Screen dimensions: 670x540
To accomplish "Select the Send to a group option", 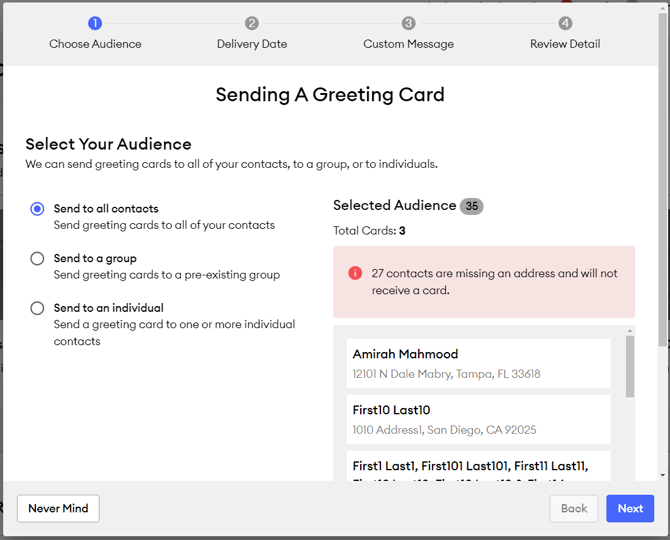I will coord(37,258).
